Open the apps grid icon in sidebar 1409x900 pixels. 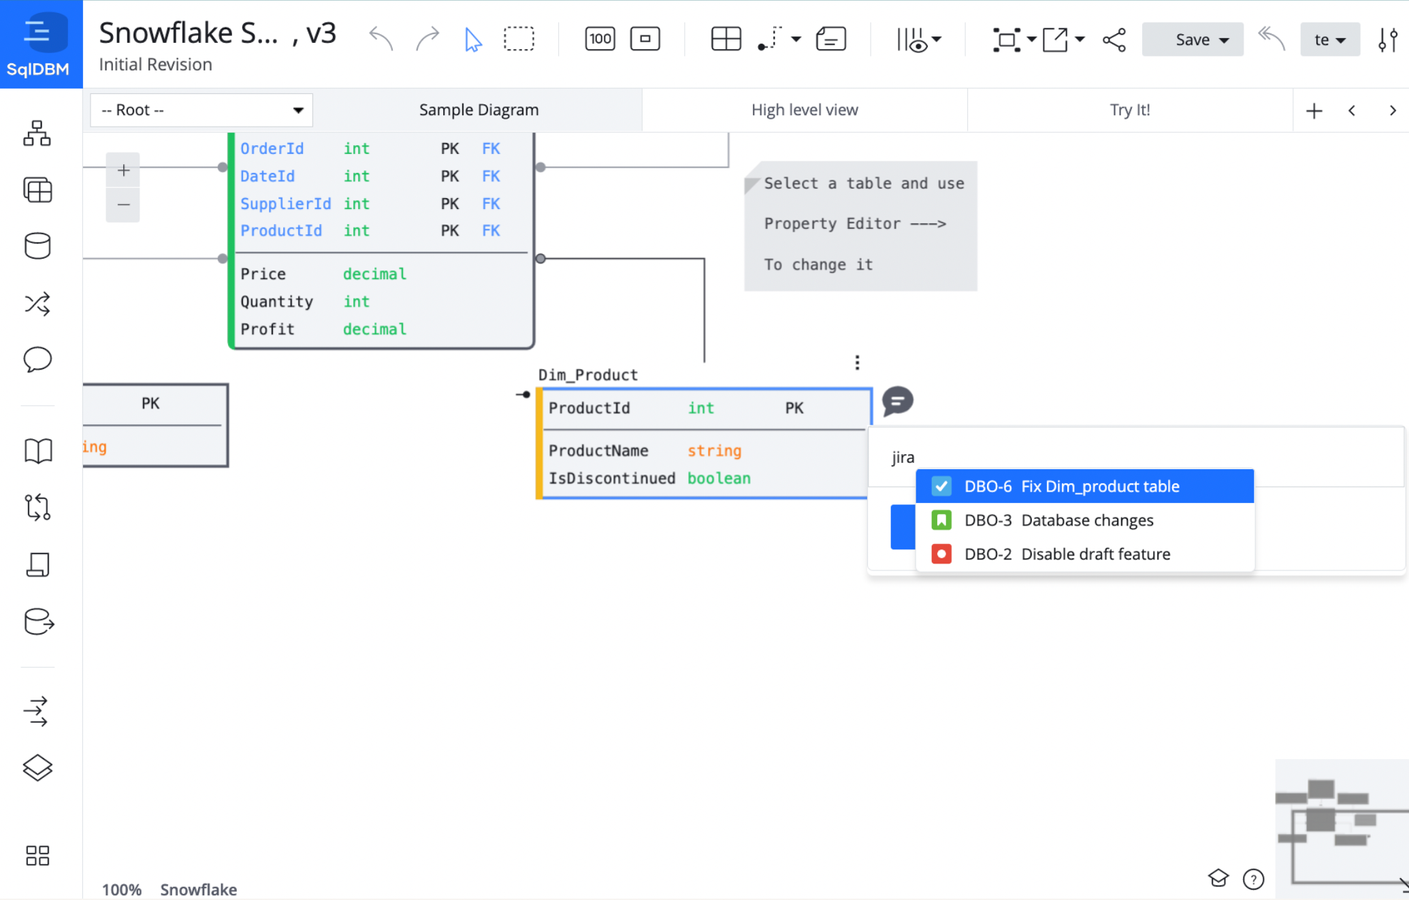(x=38, y=856)
